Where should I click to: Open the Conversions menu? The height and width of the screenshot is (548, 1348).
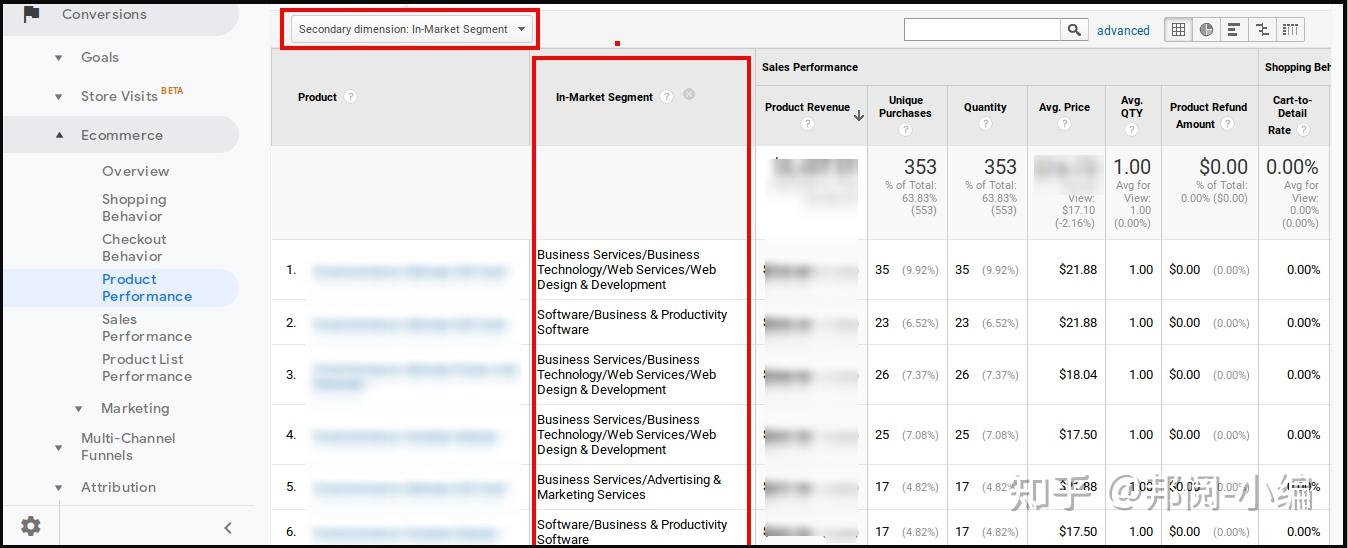click(104, 14)
